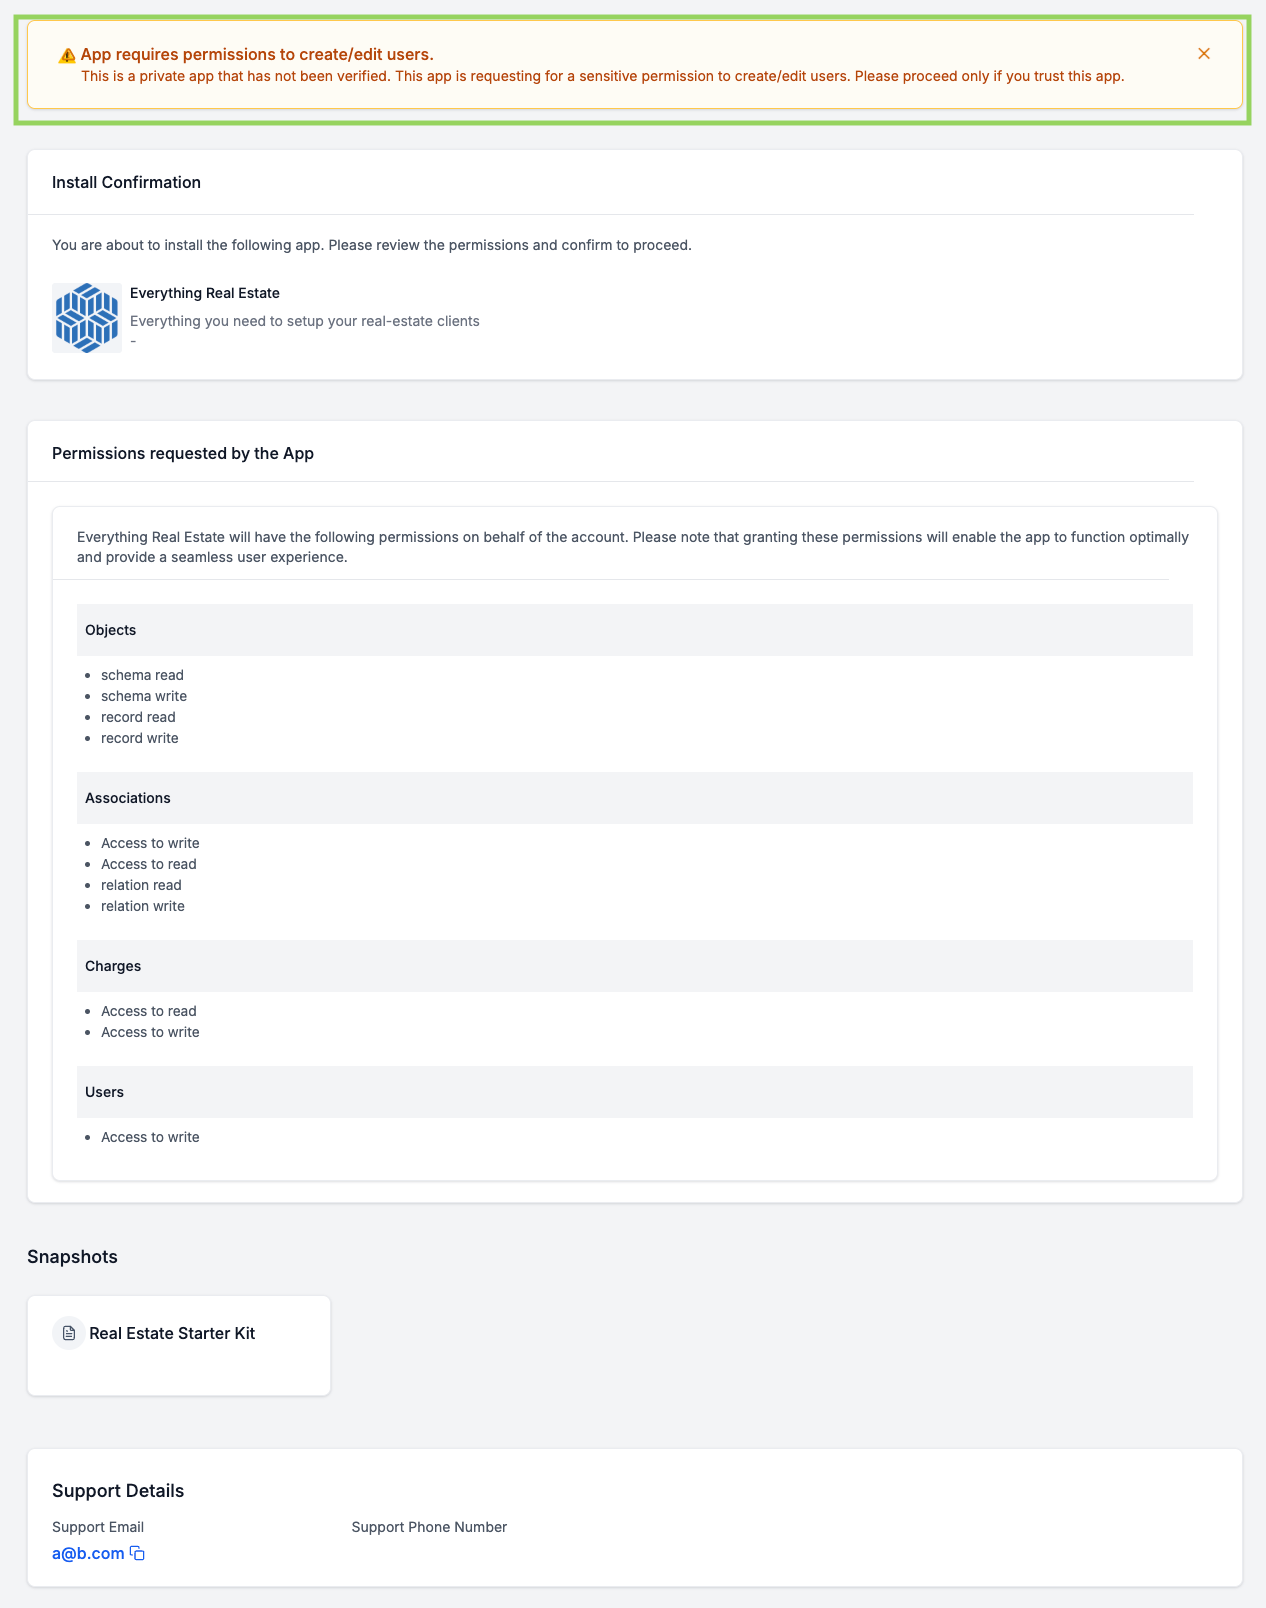Viewport: 1266px width, 1608px height.
Task: Open the a@b.com support email link
Action: click(88, 1553)
